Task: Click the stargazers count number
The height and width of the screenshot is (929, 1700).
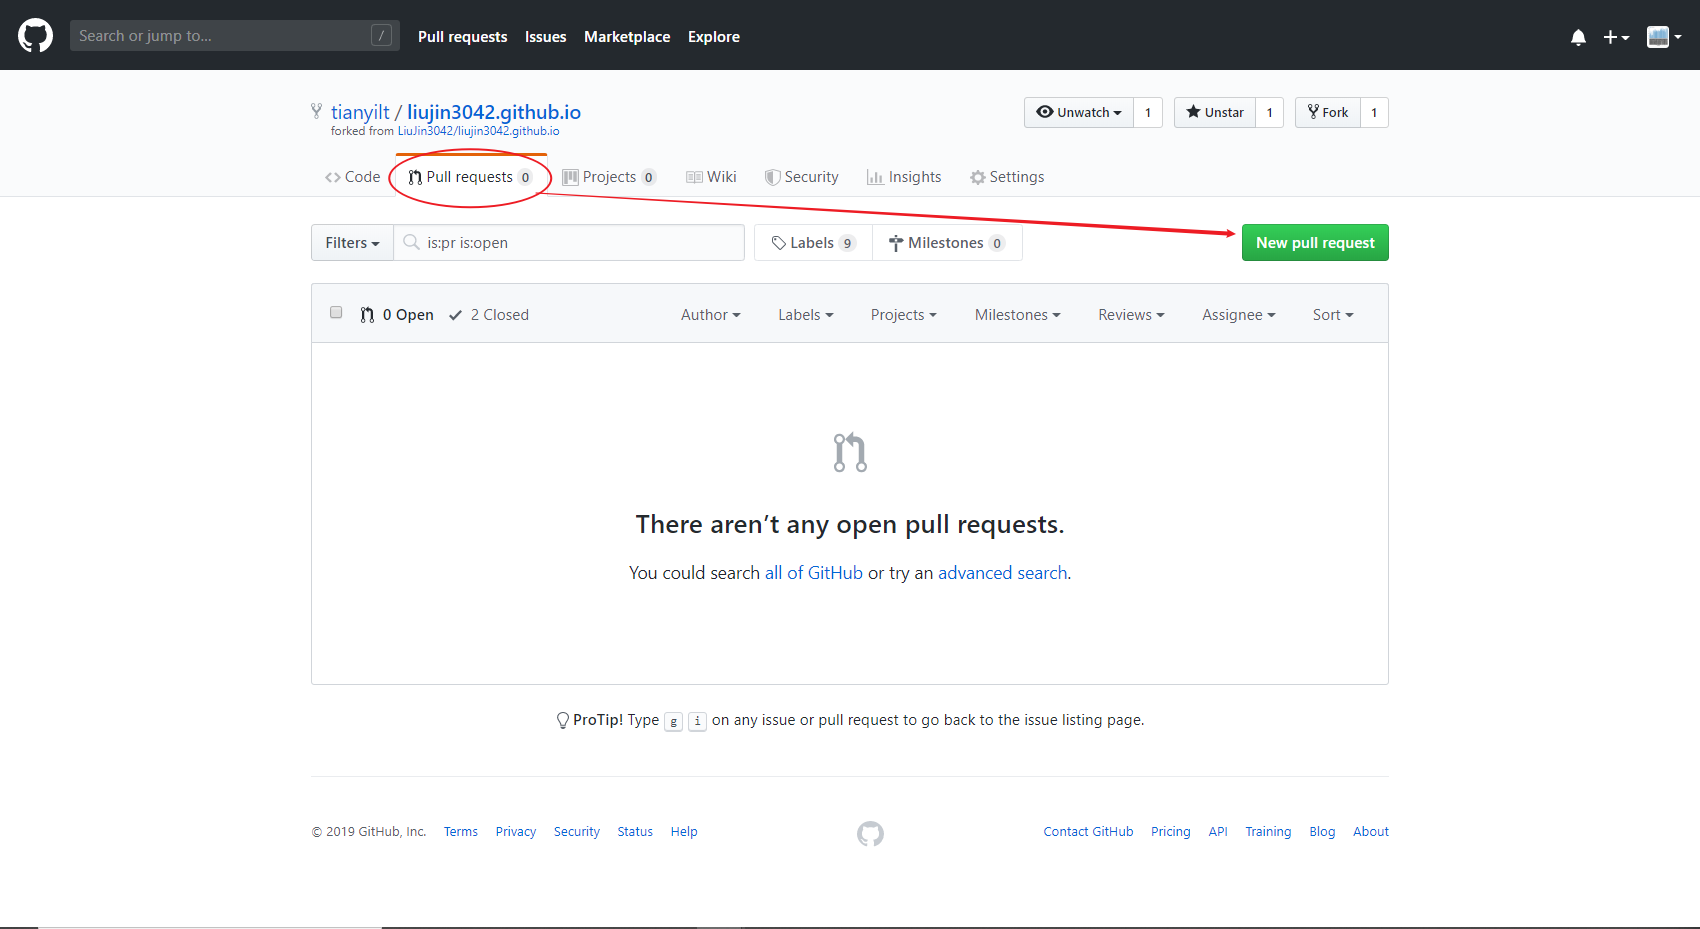Action: tap(1269, 112)
